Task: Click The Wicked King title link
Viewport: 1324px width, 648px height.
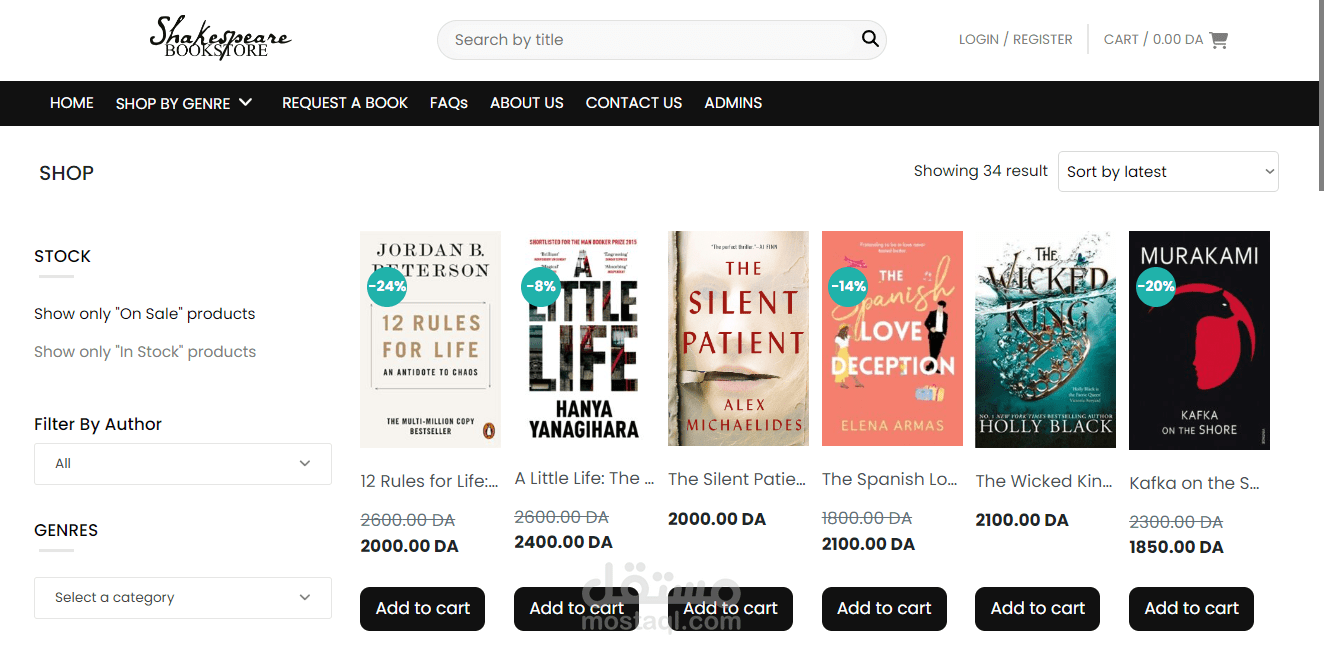Action: 1044,481
